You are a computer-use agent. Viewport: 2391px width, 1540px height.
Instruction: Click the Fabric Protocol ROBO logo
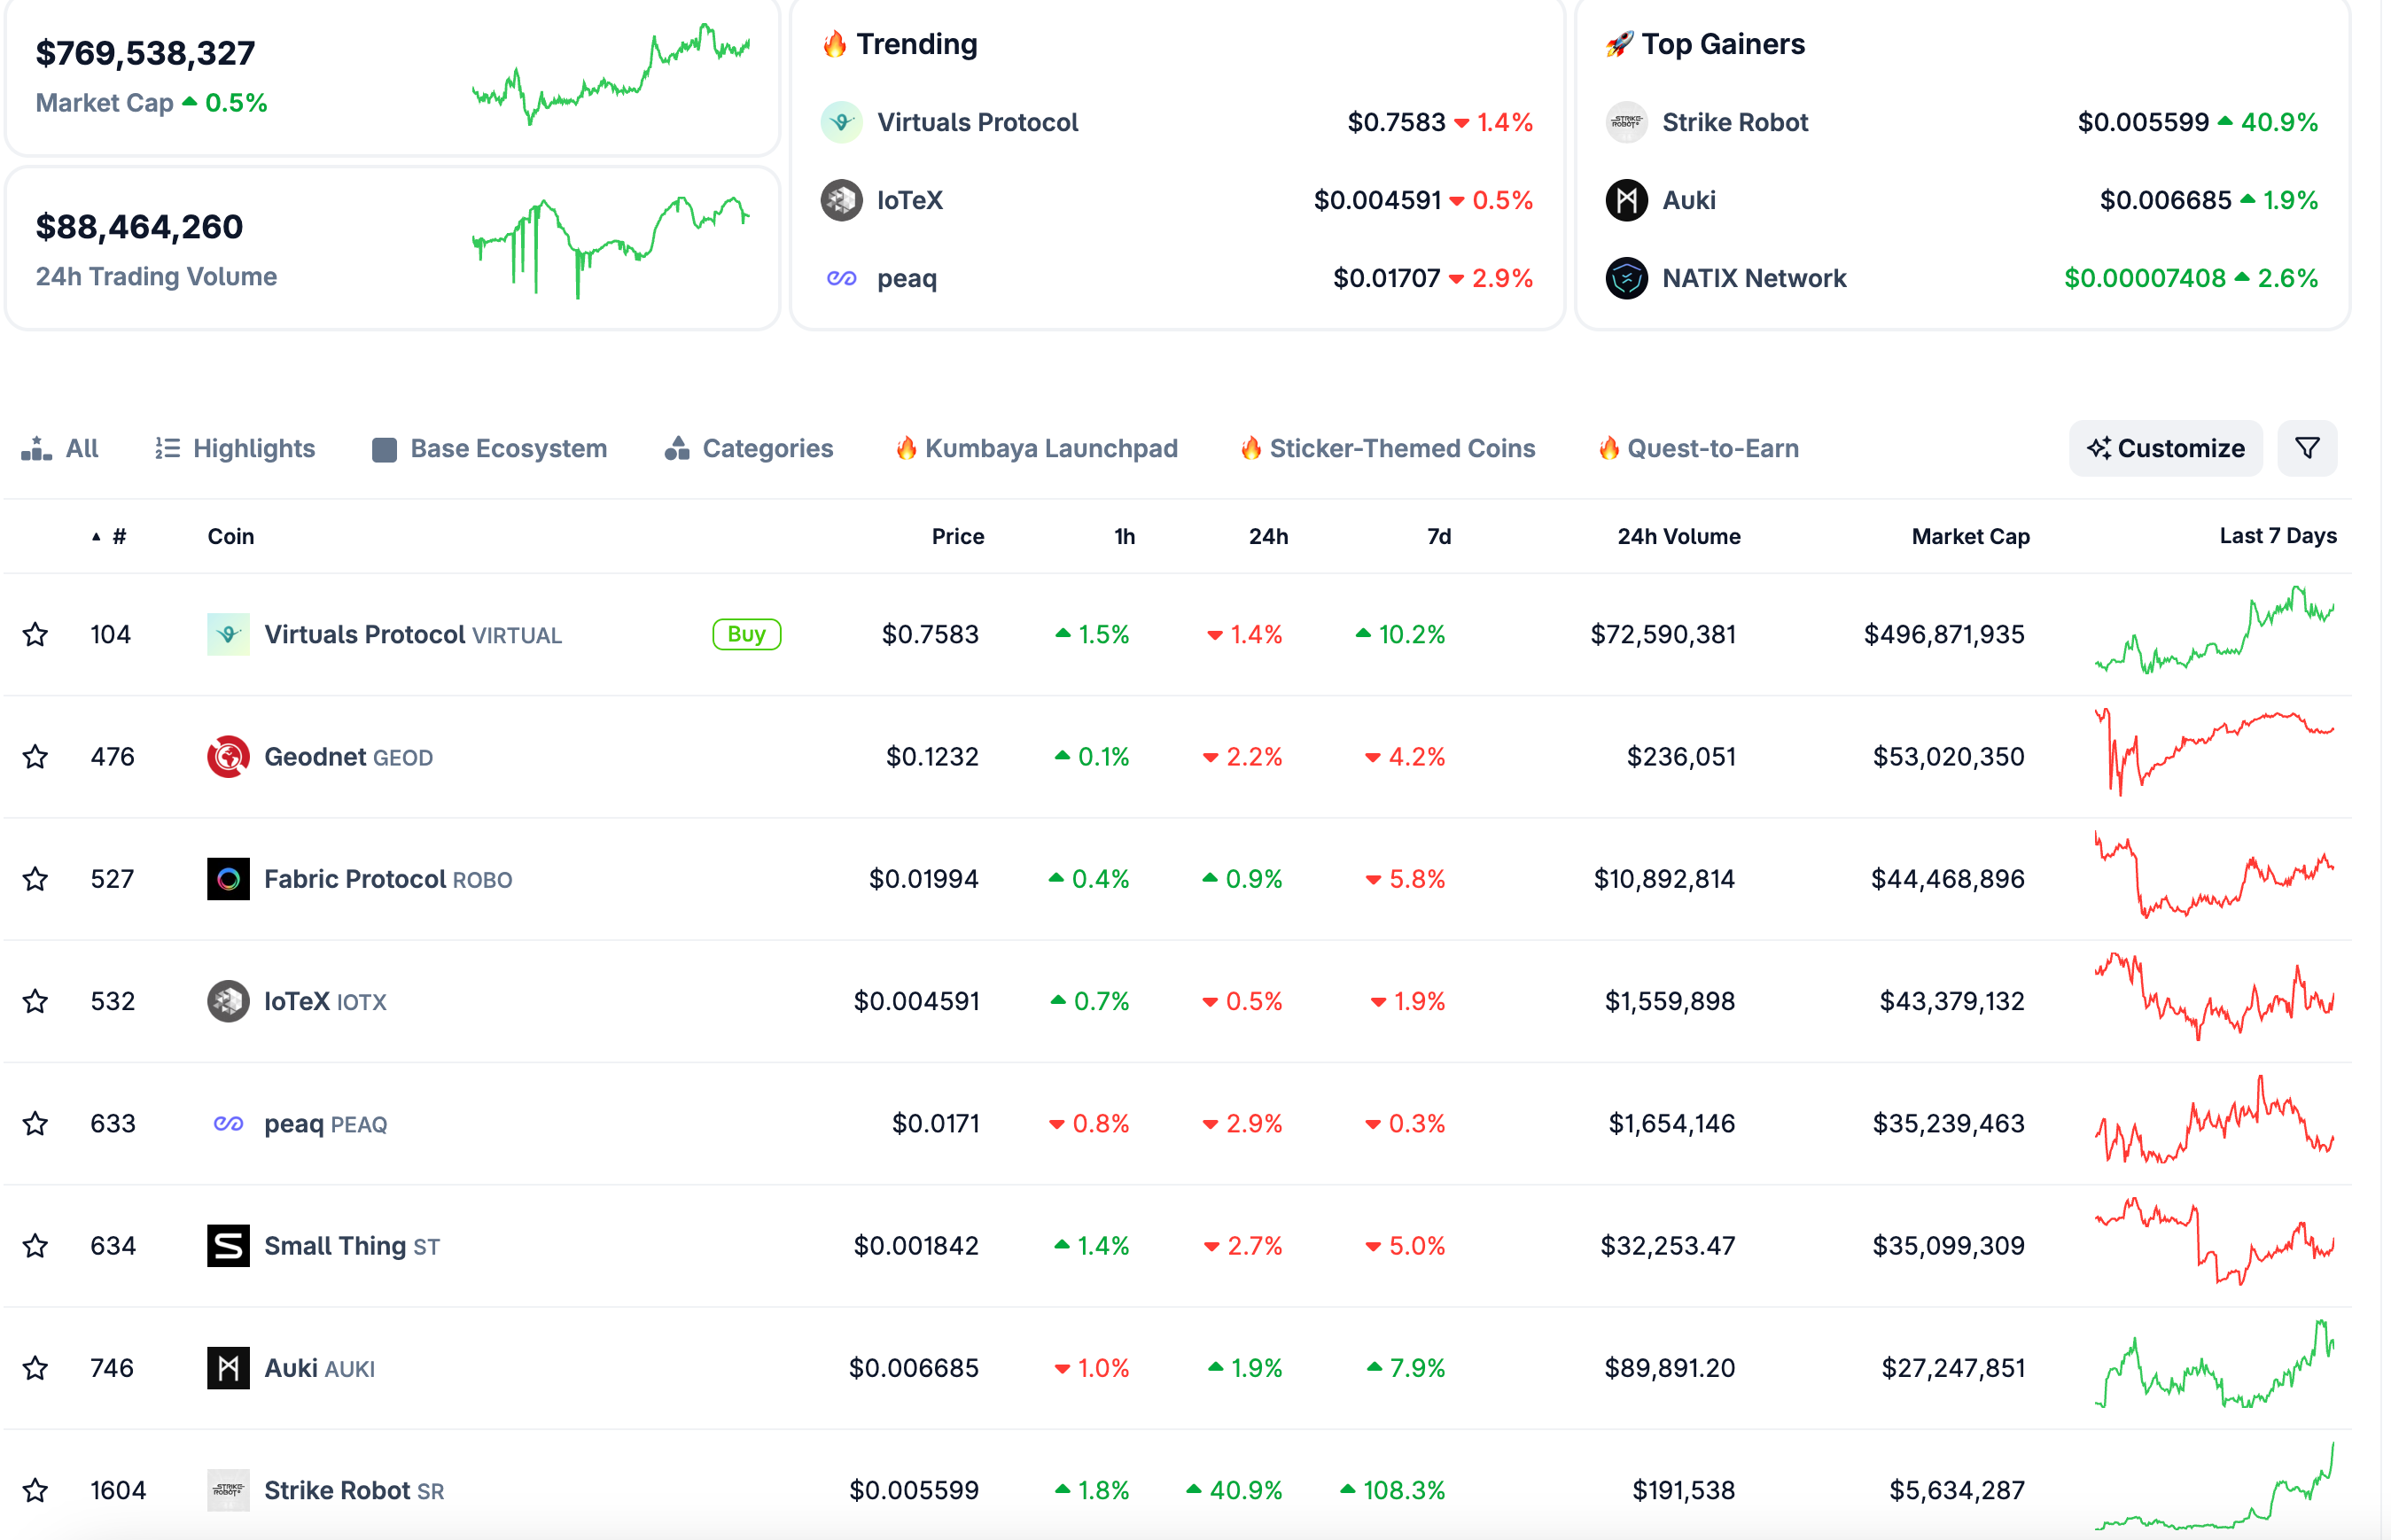point(228,879)
